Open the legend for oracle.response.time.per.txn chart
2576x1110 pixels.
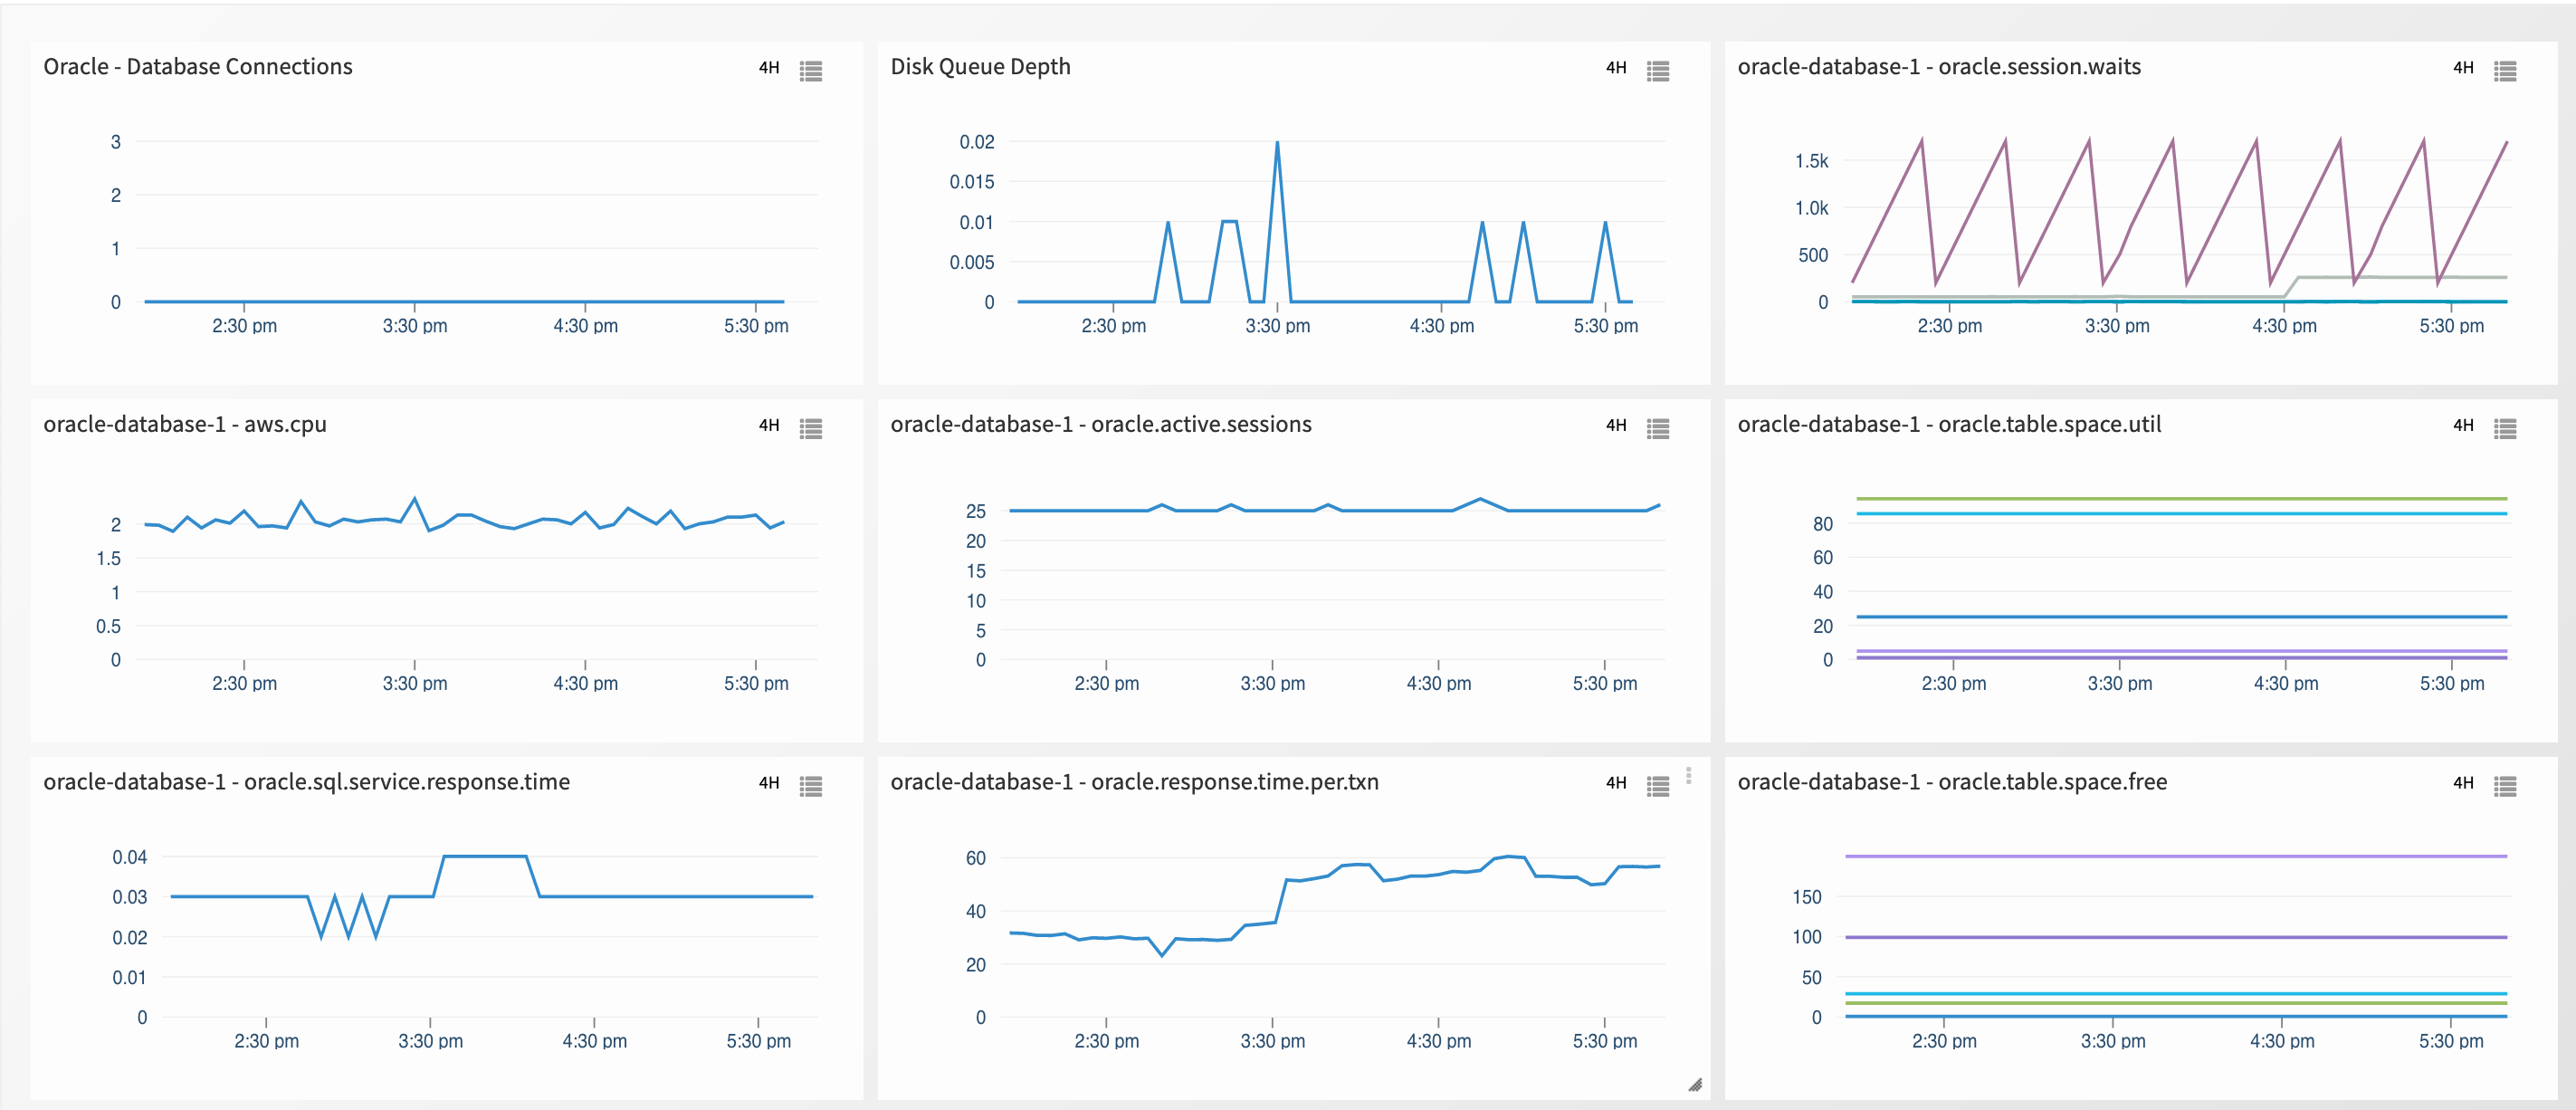pyautogui.click(x=1659, y=786)
